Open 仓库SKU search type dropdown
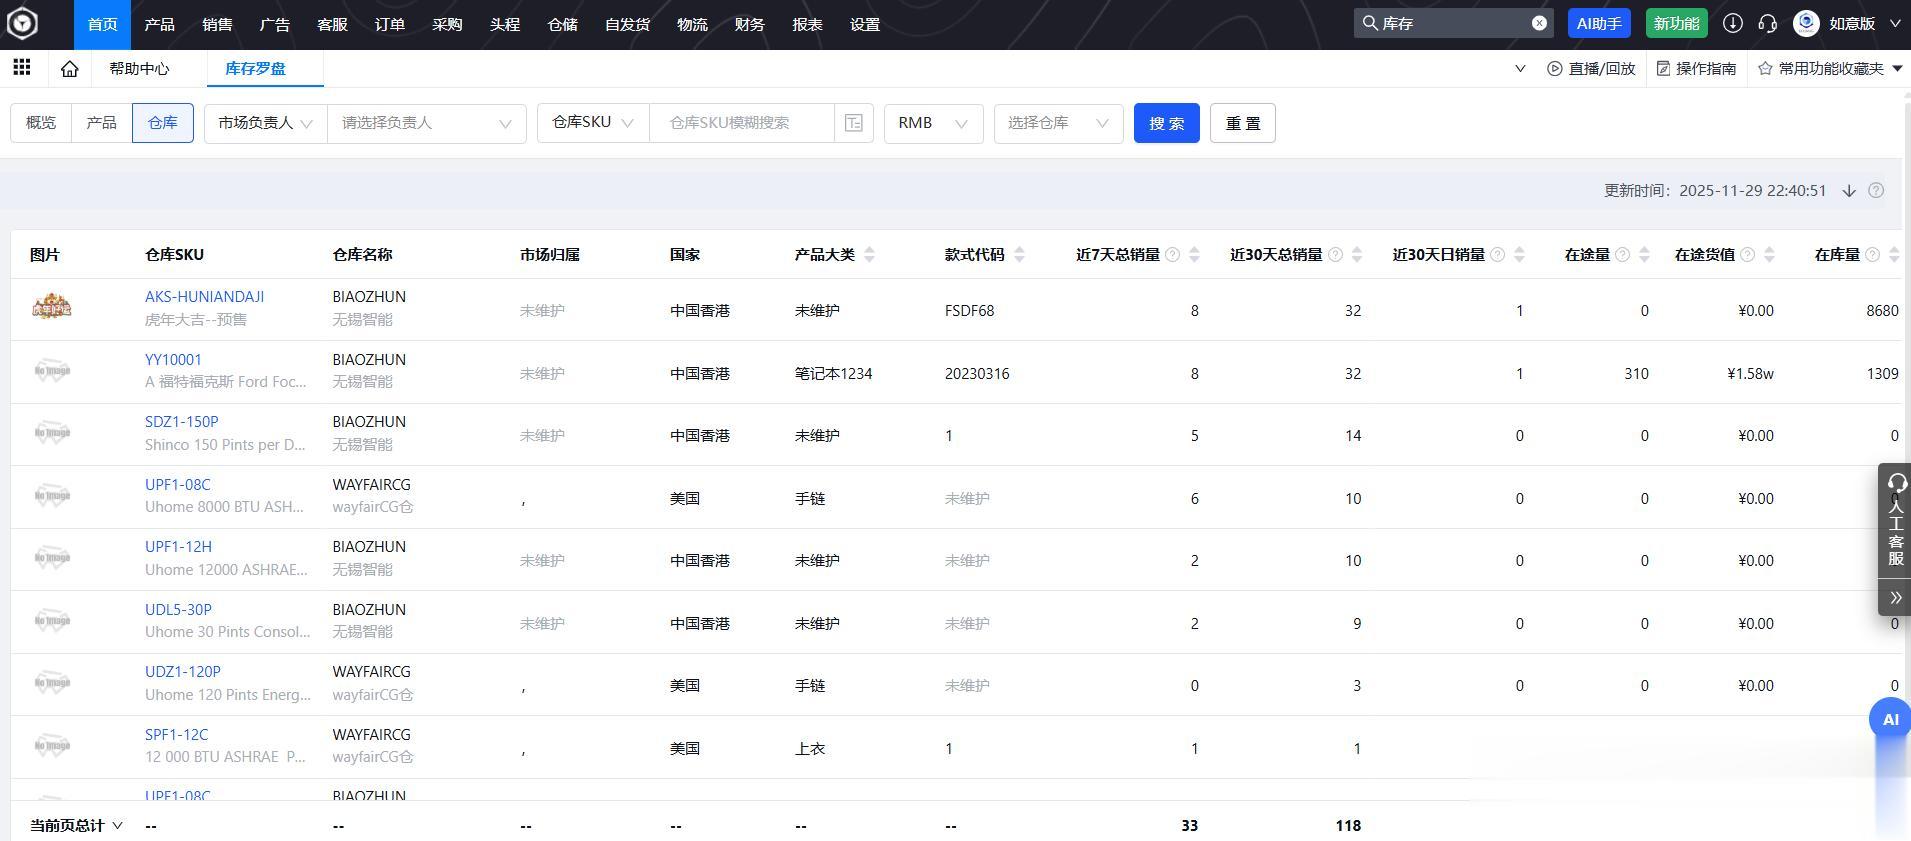1911x841 pixels. (x=593, y=123)
